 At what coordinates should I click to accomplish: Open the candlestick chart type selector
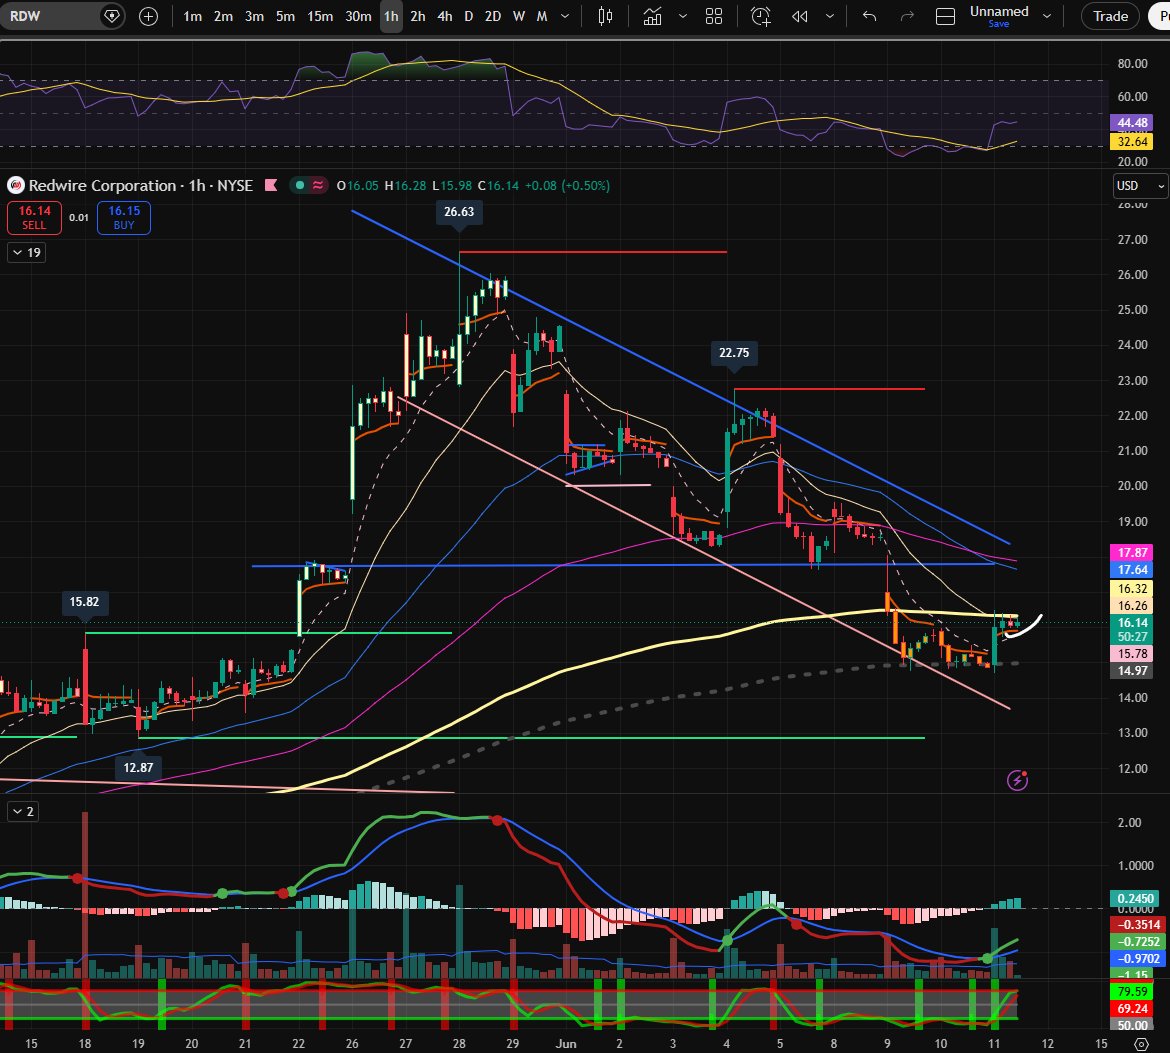point(605,16)
